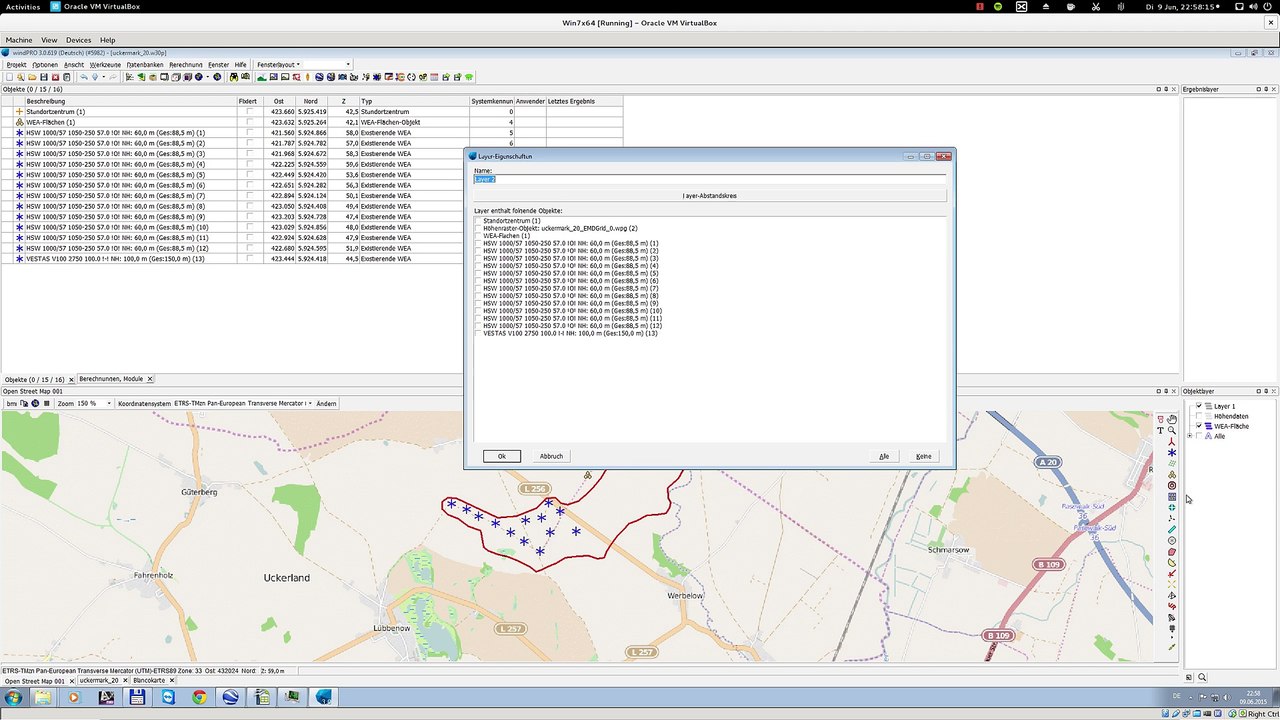Select the red polygon area tool

click(x=1172, y=552)
